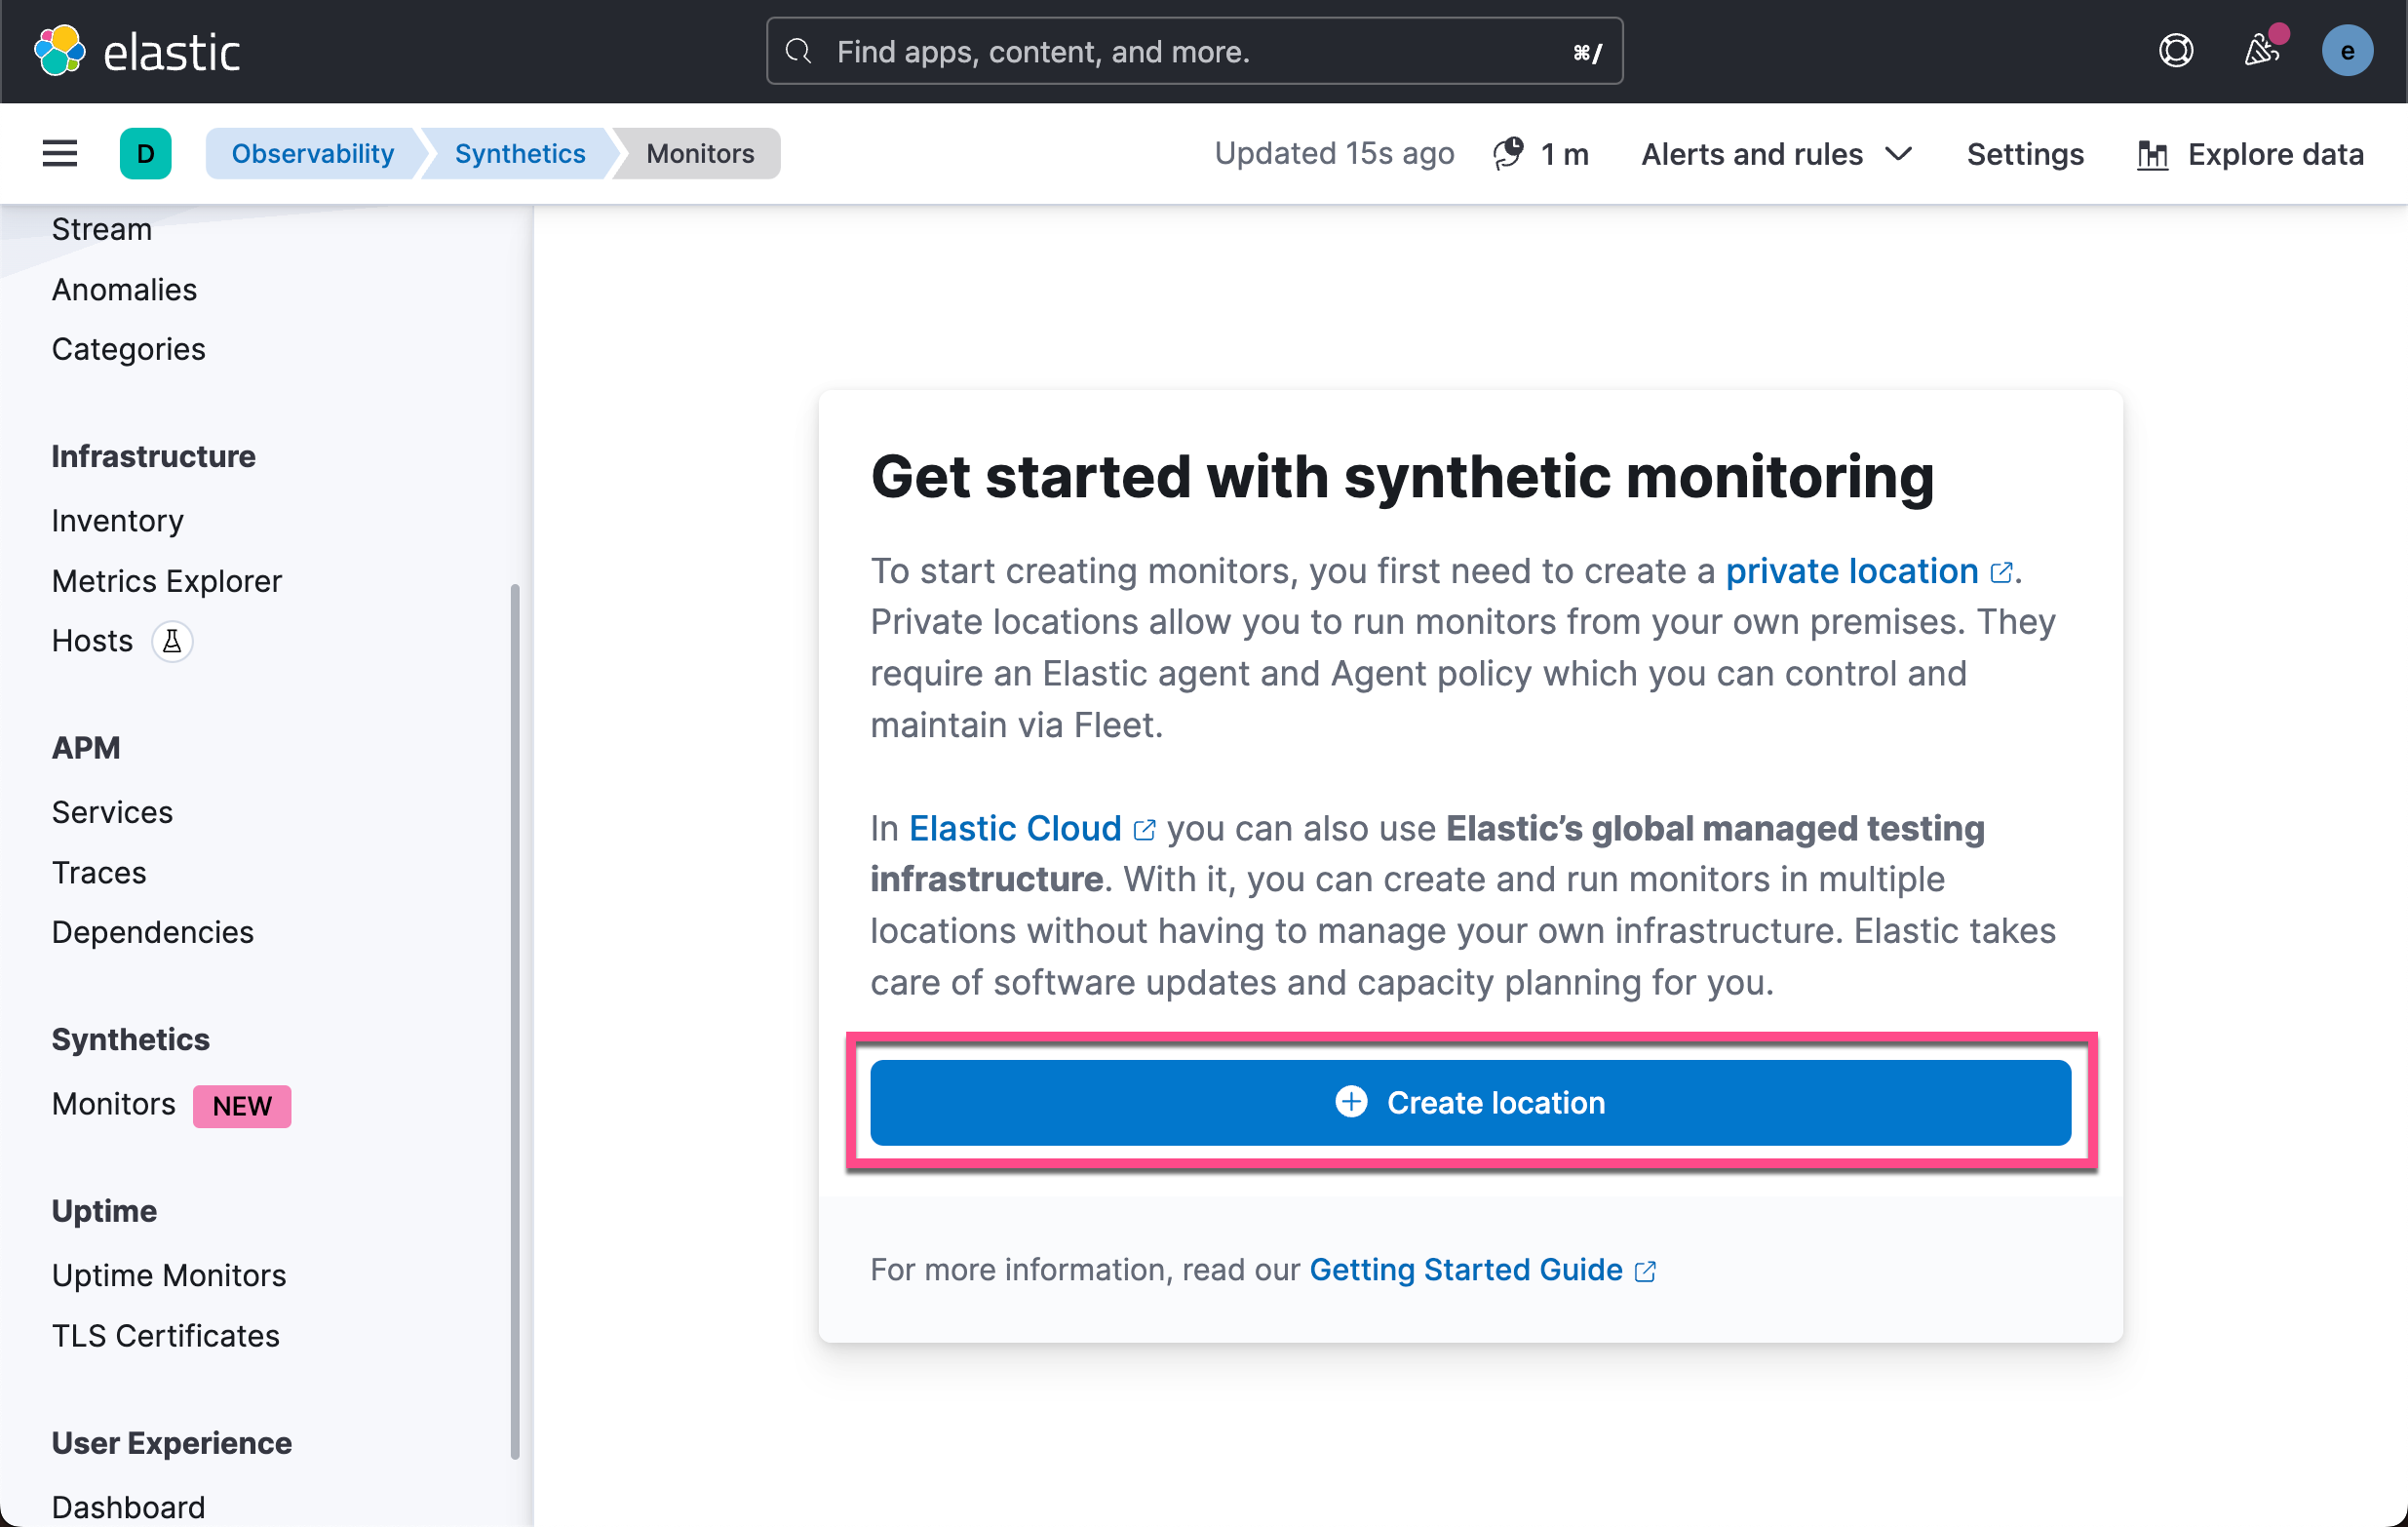
Task: Switch to Uptime Monitors
Action: point(168,1275)
